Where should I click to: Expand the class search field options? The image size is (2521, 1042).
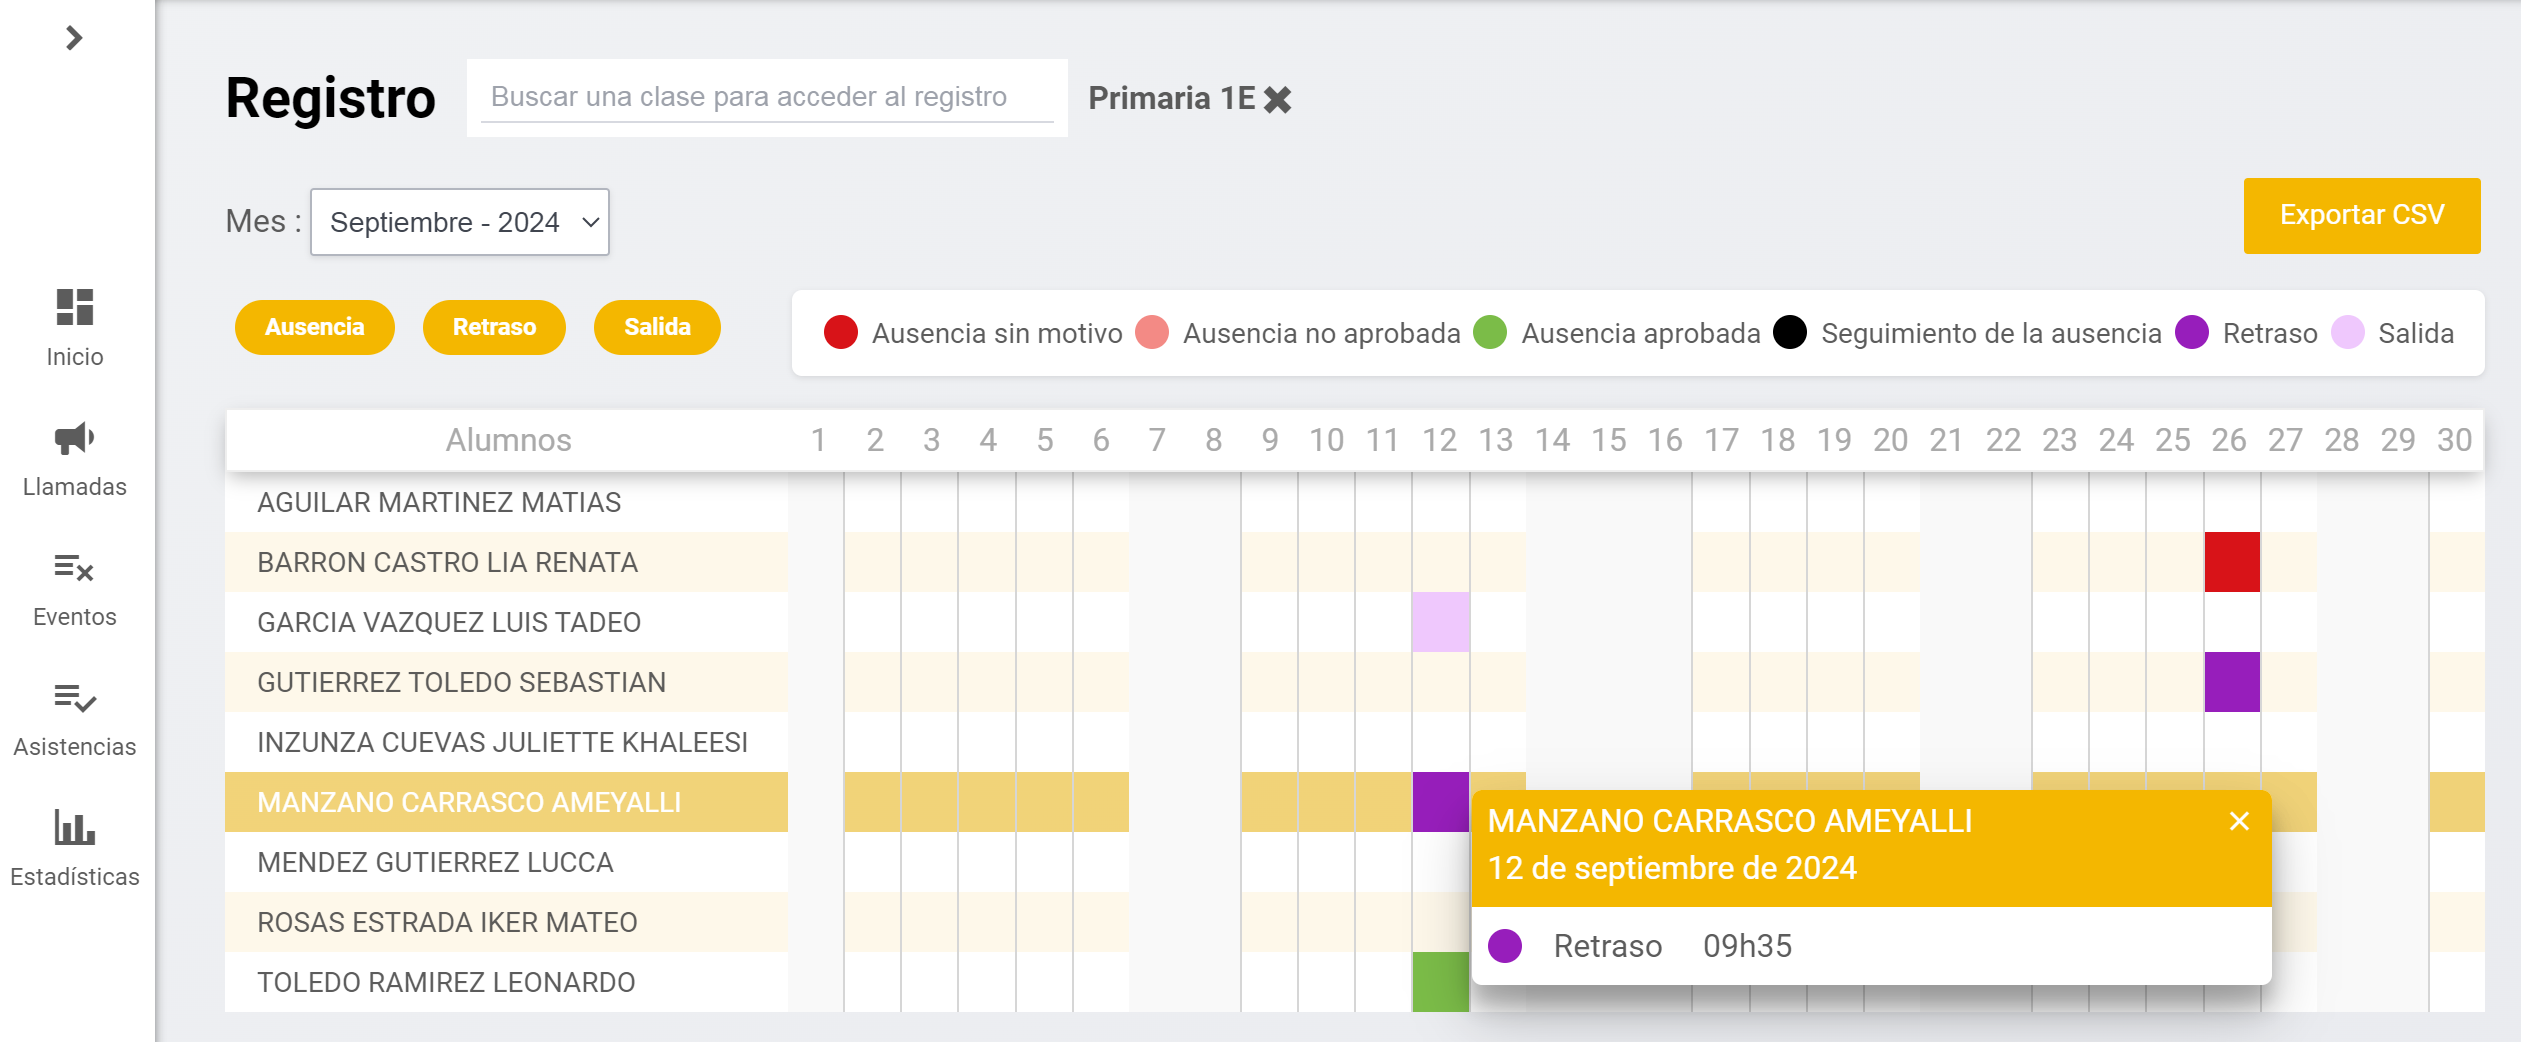point(767,96)
